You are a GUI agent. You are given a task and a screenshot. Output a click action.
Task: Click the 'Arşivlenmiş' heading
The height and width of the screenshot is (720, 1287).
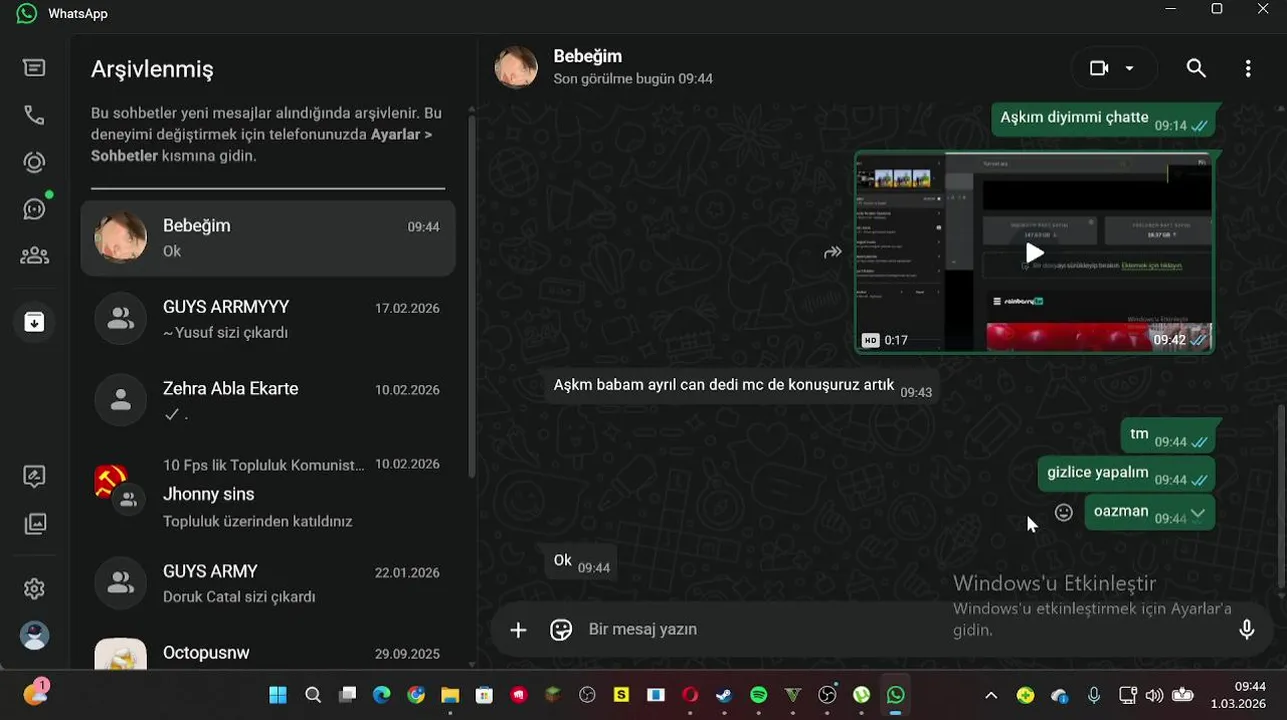point(152,69)
